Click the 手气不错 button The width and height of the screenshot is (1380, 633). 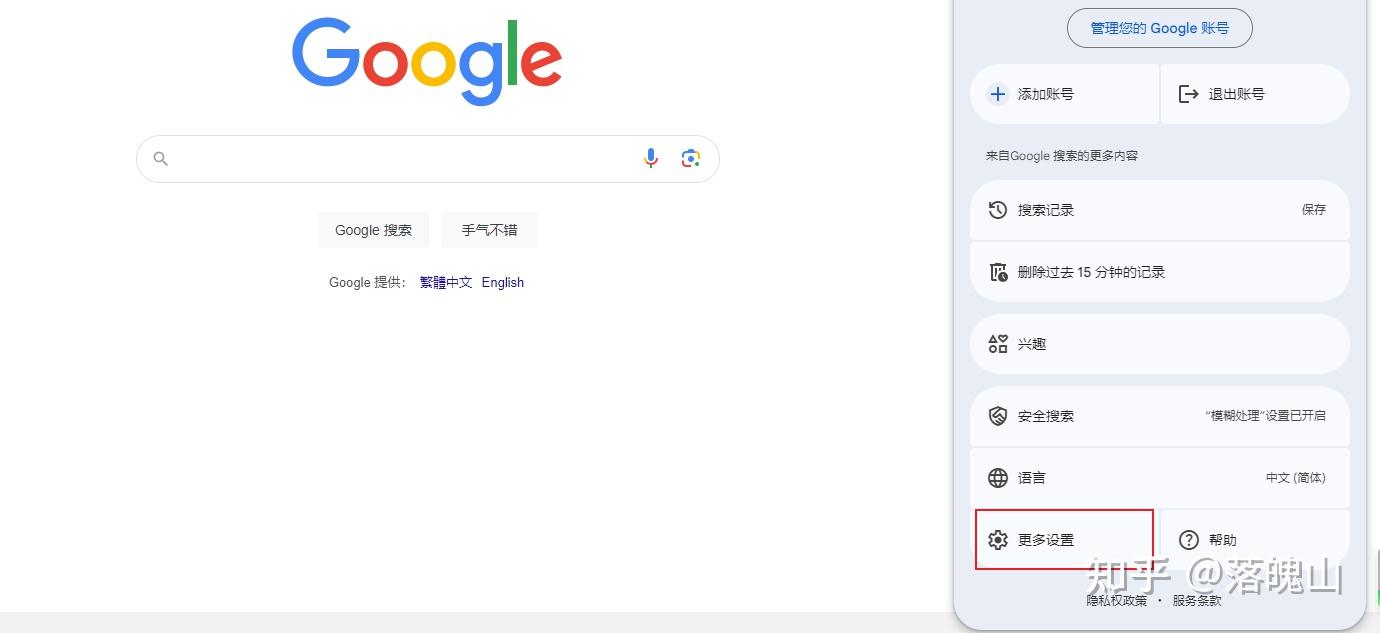click(x=489, y=230)
